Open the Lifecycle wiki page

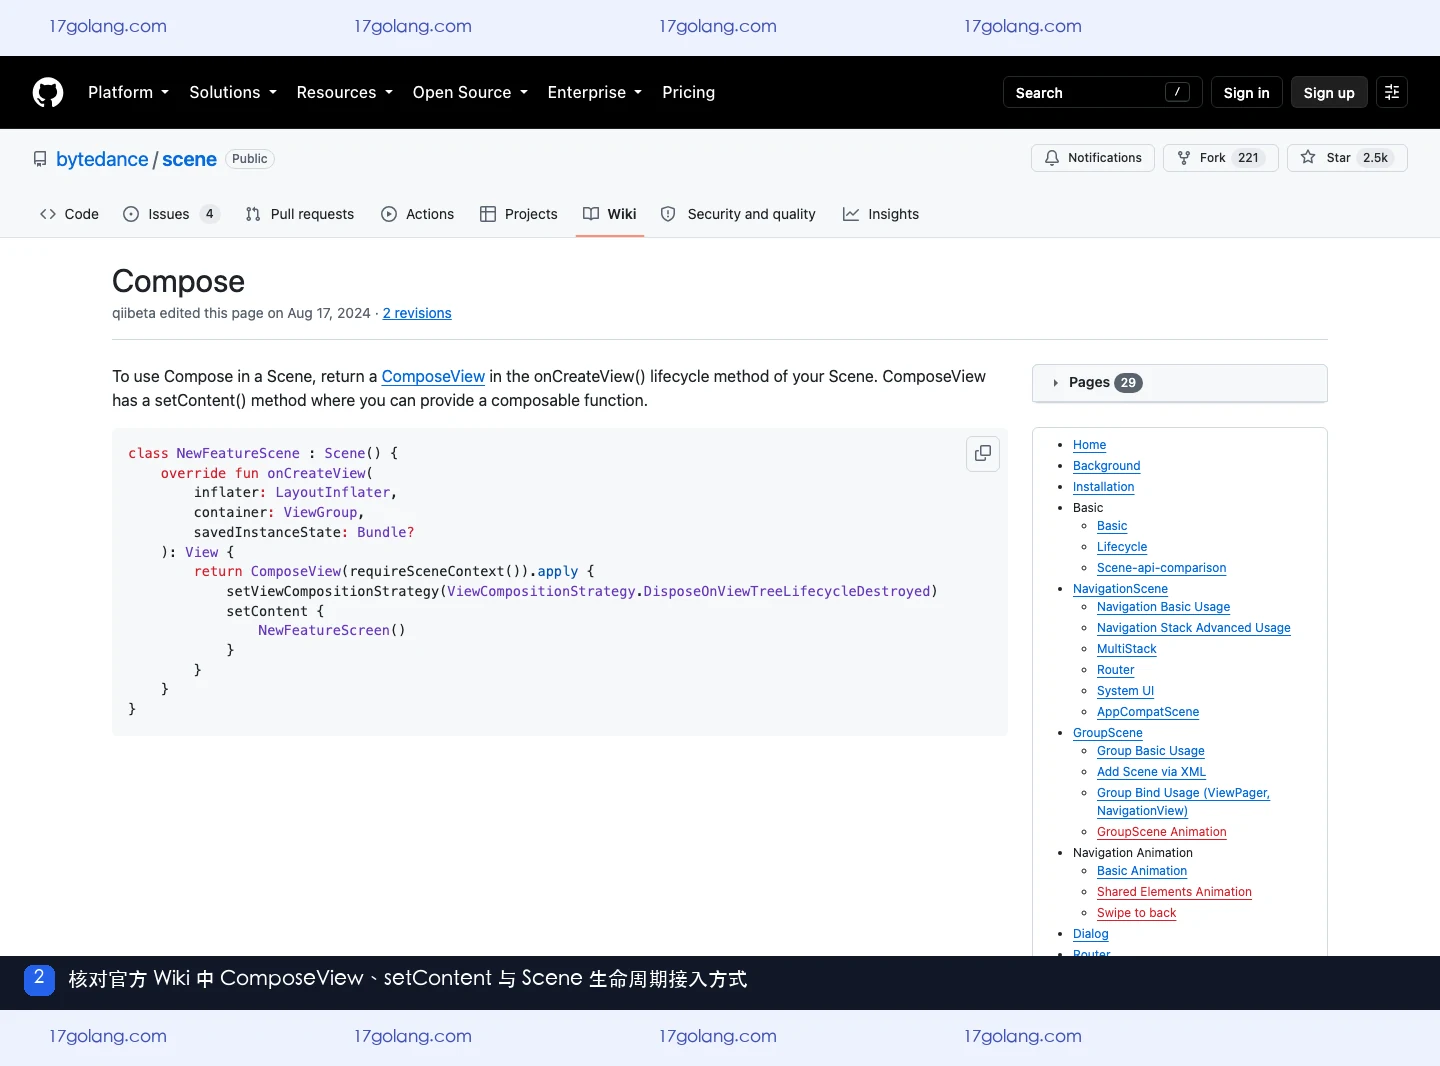[x=1122, y=547]
